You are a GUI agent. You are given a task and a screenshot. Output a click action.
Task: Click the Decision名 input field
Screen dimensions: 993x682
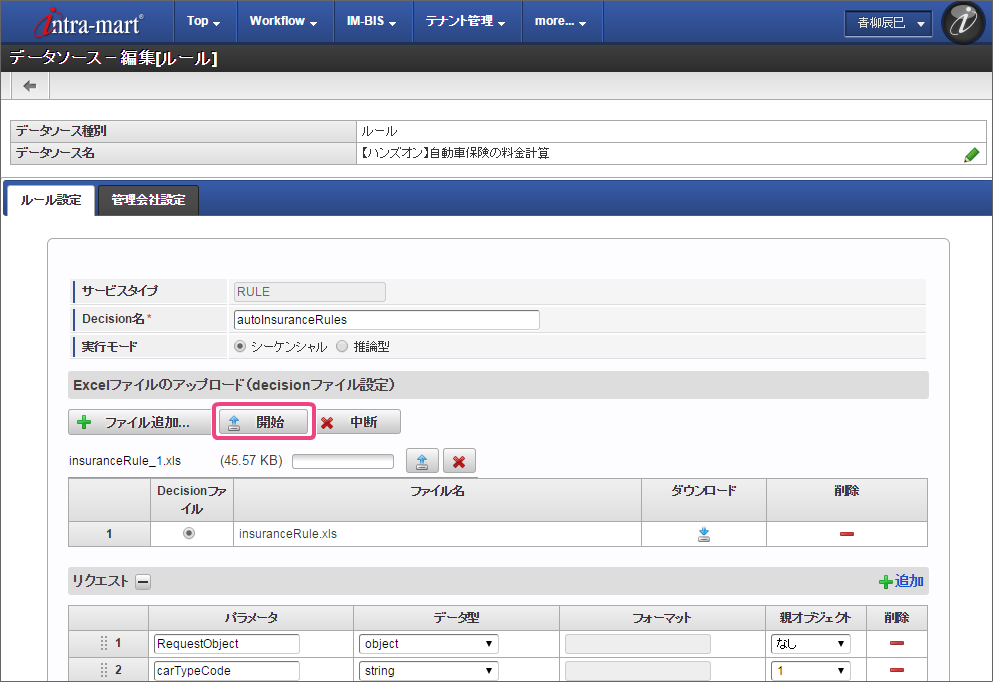(386, 320)
